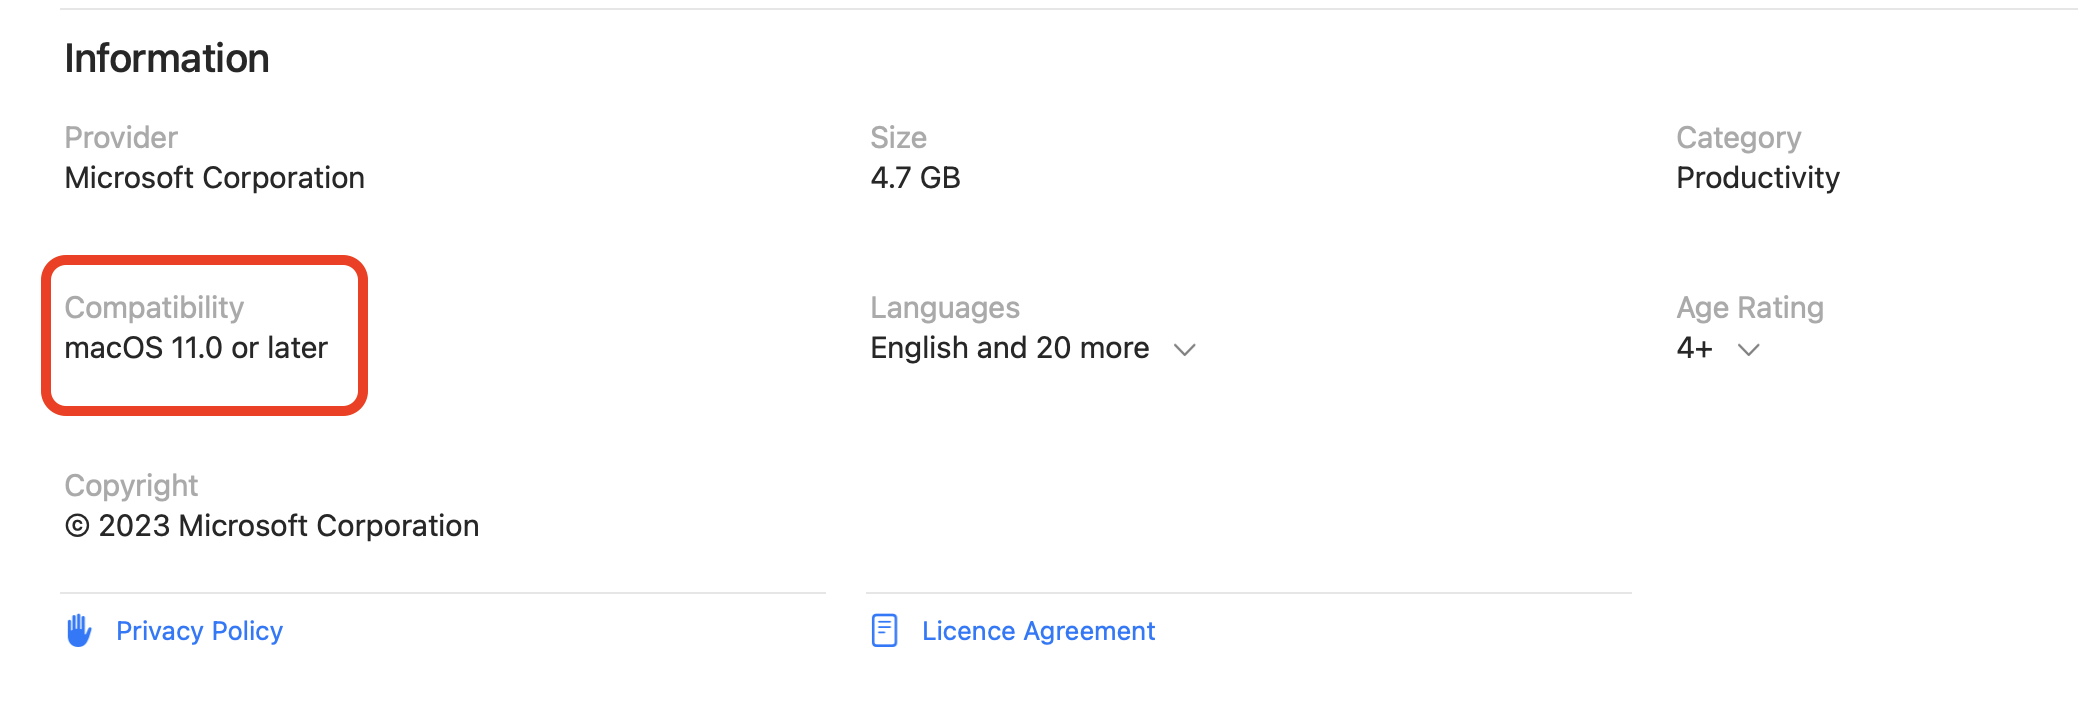The height and width of the screenshot is (706, 2078).
Task: Click the Privacy Policy hand icon
Action: 79,631
